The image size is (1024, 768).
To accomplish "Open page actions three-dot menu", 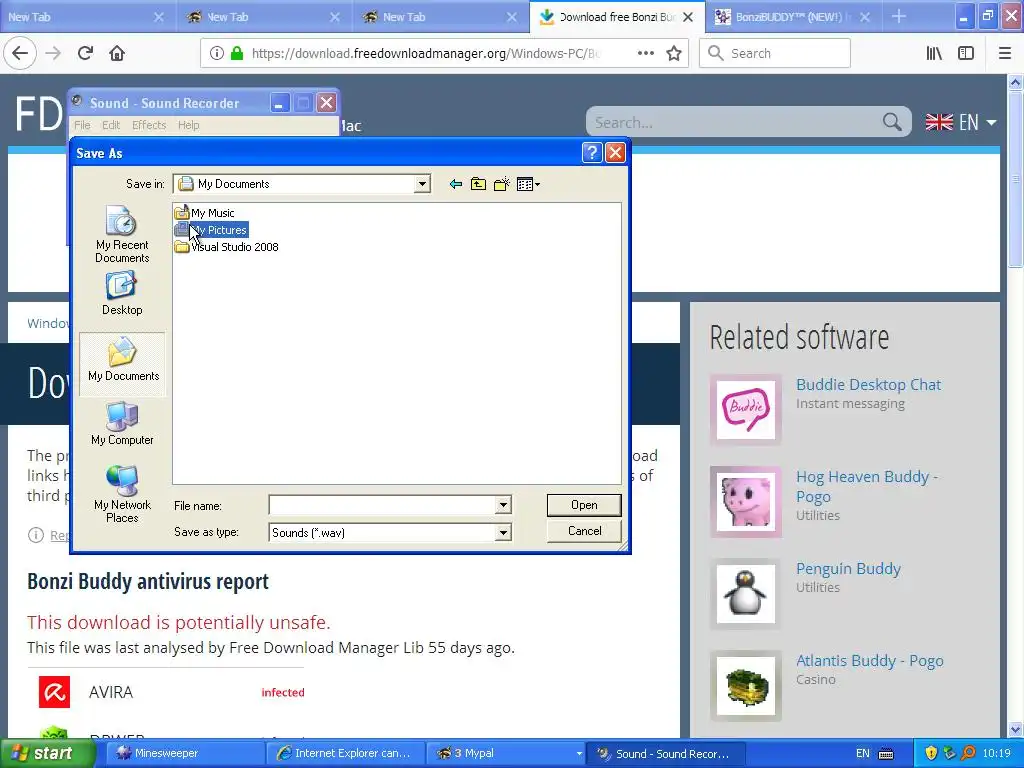I will click(x=646, y=53).
